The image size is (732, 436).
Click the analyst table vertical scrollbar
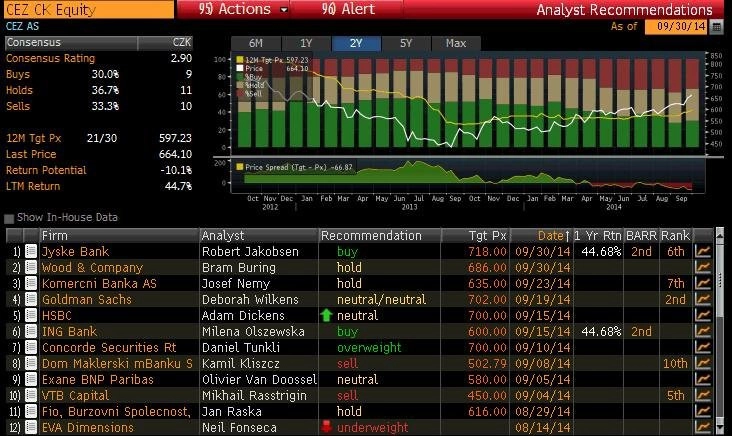tap(720, 331)
